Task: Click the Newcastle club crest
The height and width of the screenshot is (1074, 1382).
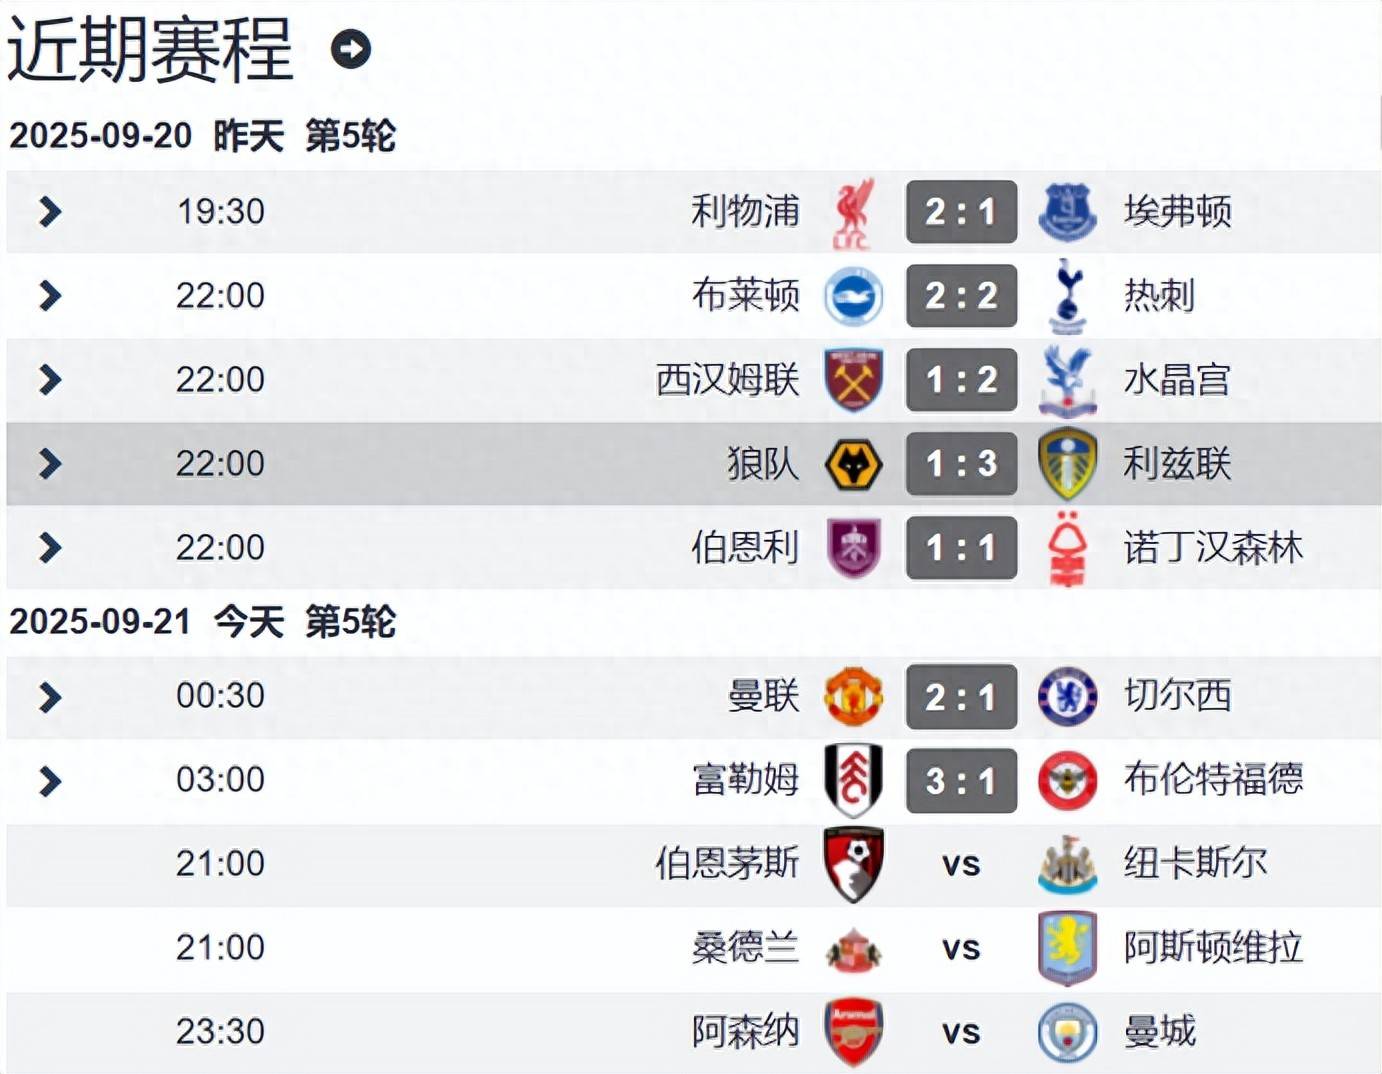Action: pos(1067,864)
